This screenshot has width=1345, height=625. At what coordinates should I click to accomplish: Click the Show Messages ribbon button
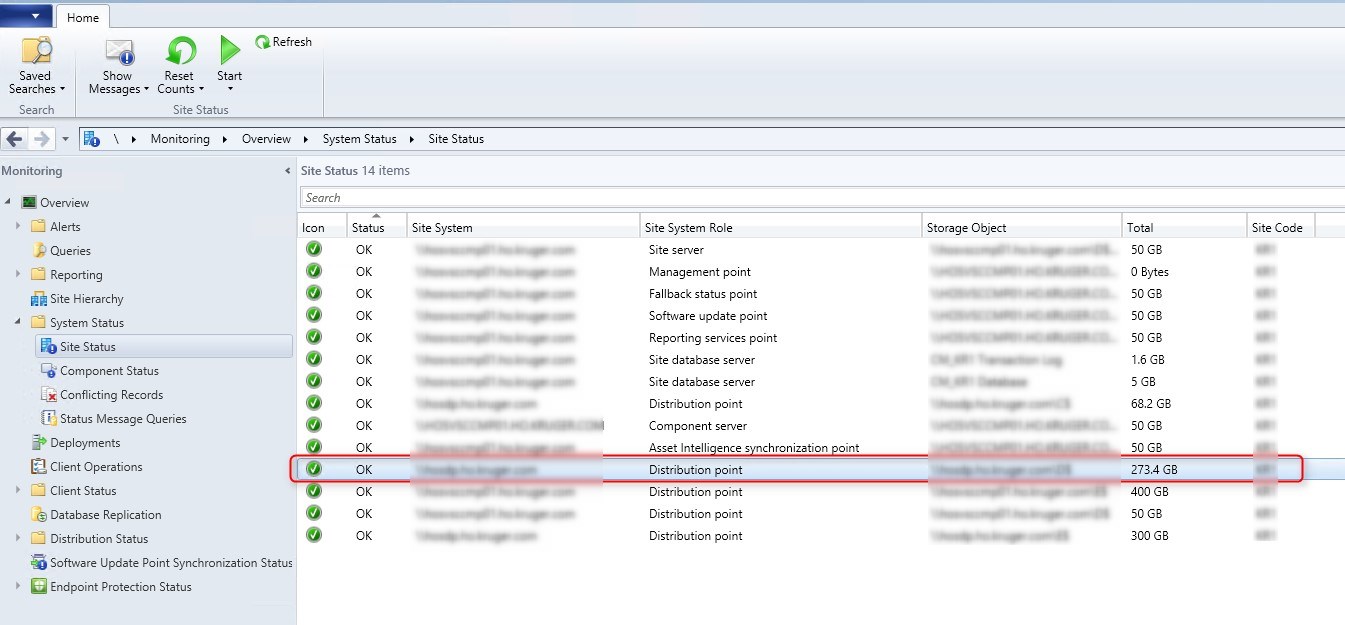pyautogui.click(x=118, y=66)
